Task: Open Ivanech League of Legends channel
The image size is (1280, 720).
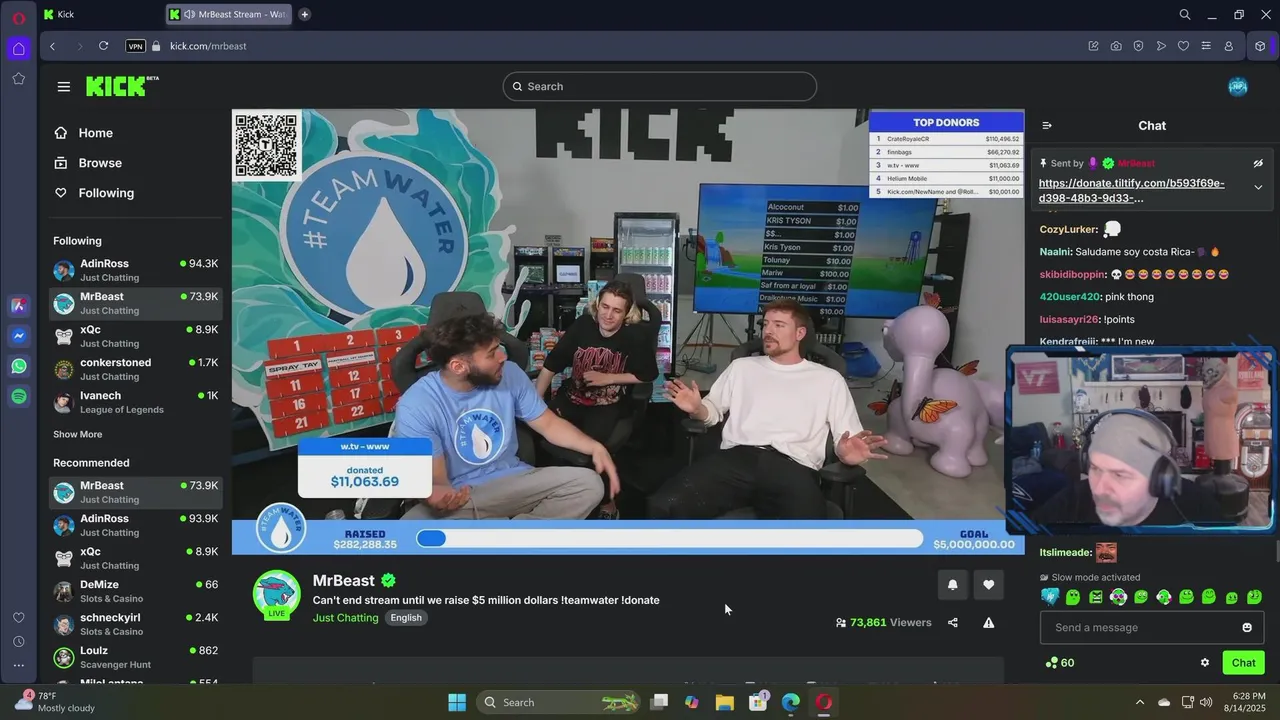Action: pos(135,402)
